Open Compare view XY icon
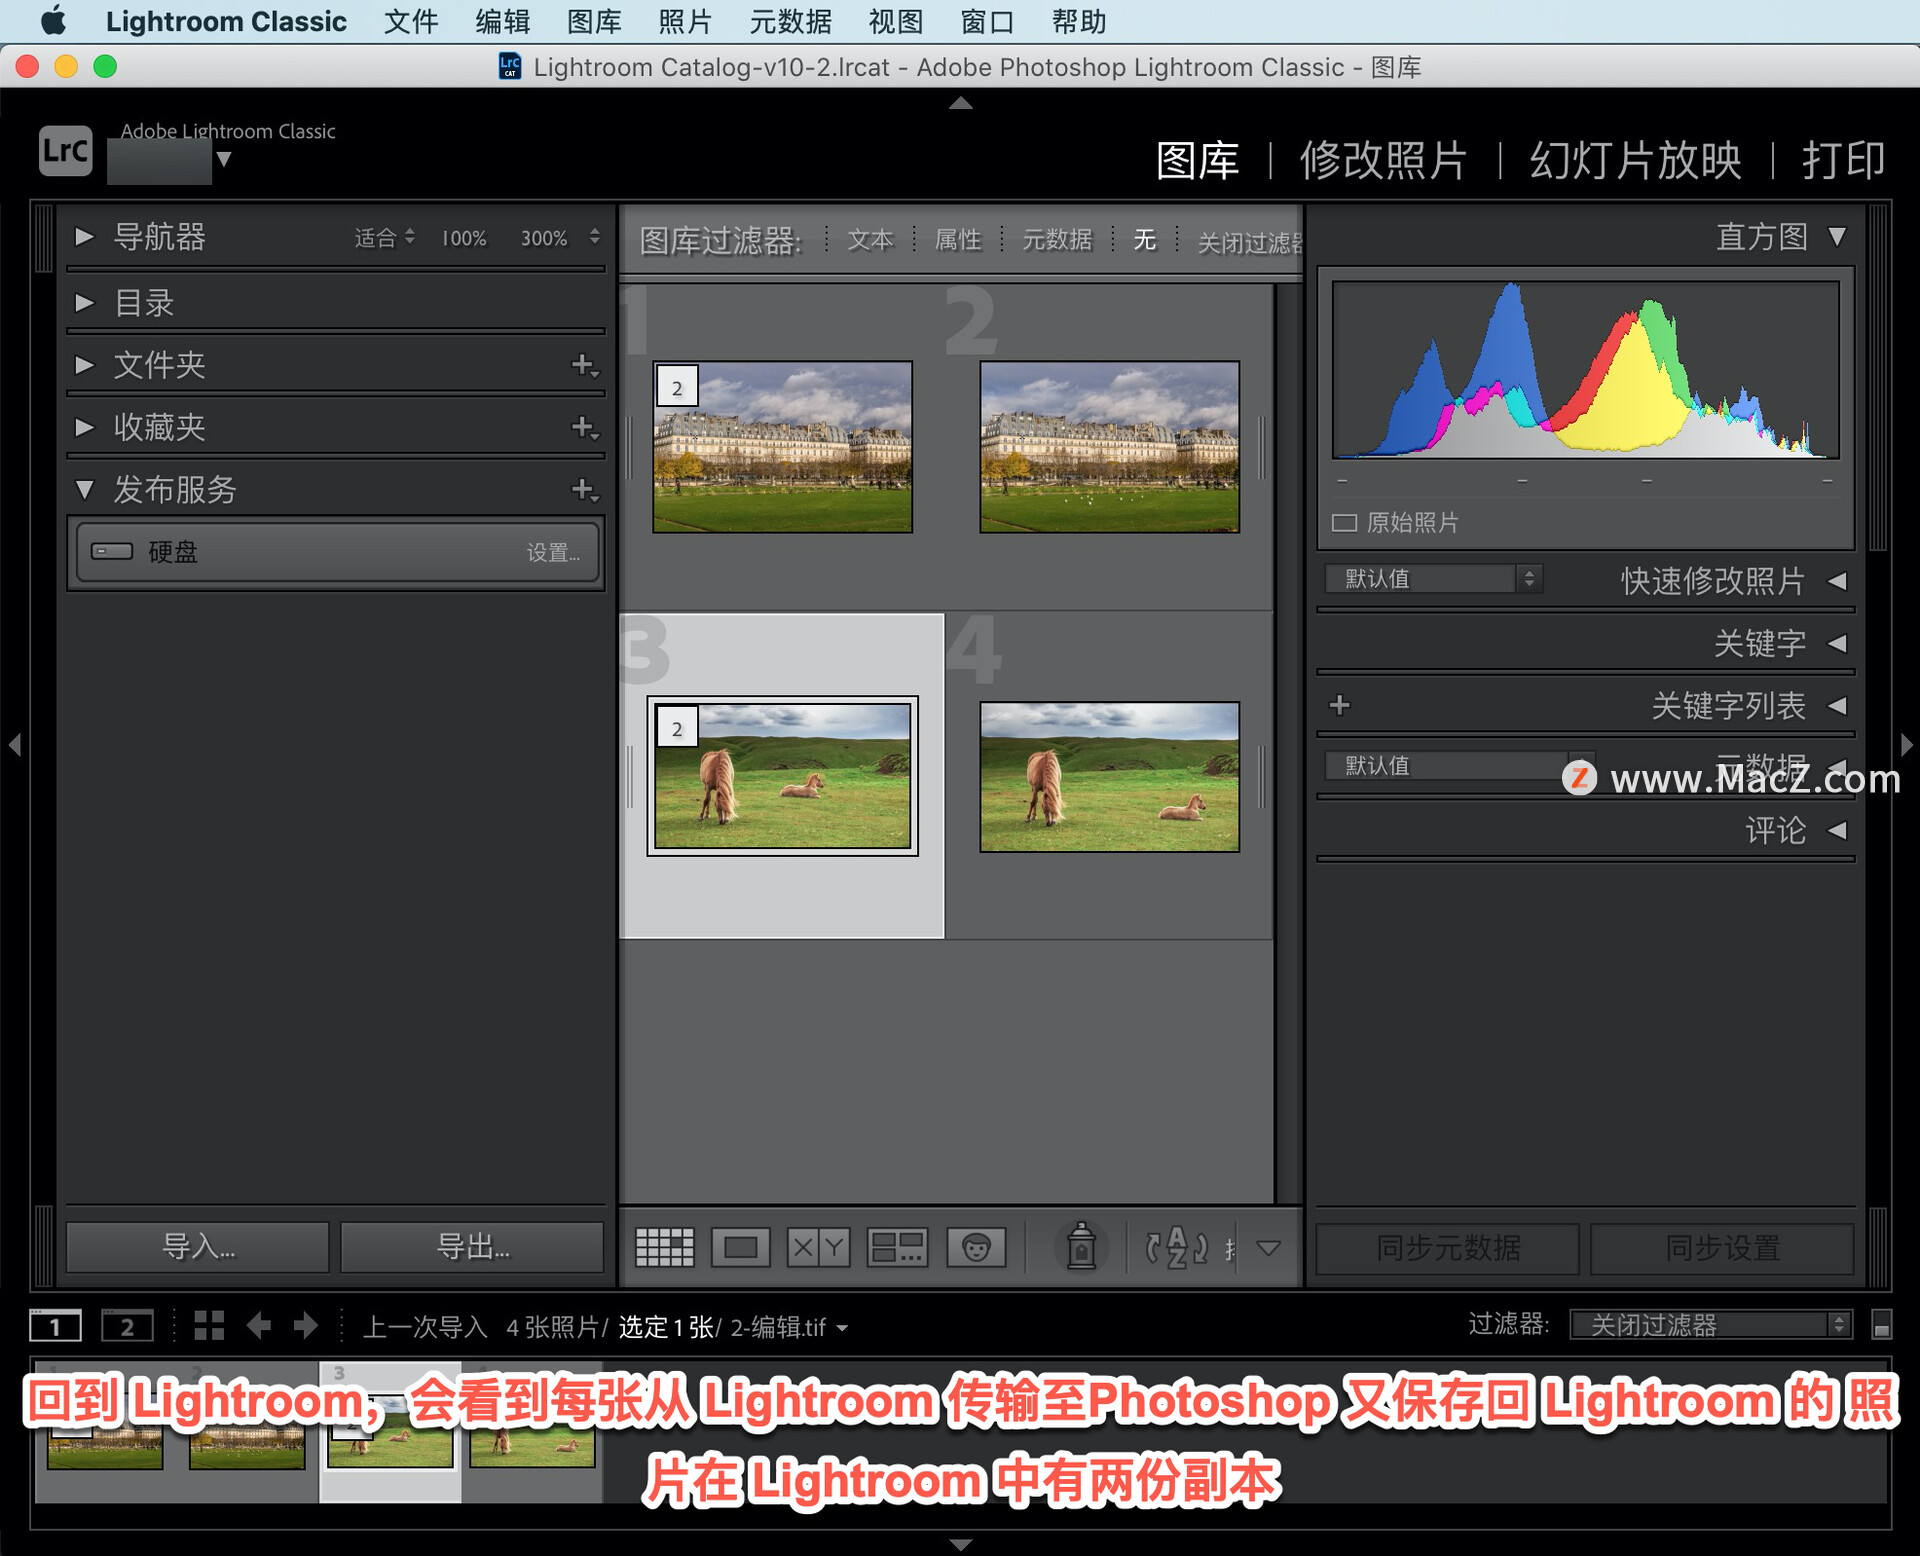The image size is (1920, 1556). [x=818, y=1247]
